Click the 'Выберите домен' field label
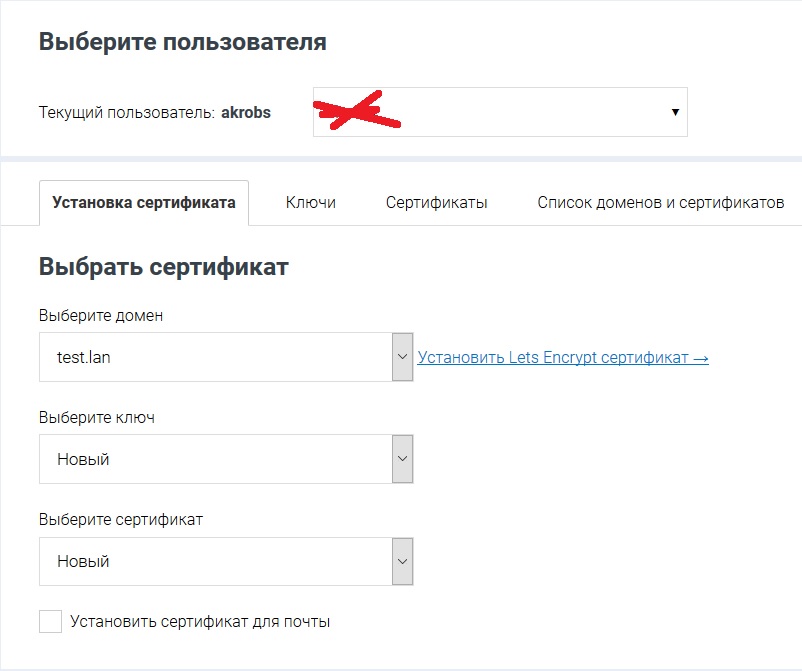Screen dimensions: 802x671 coord(101,315)
